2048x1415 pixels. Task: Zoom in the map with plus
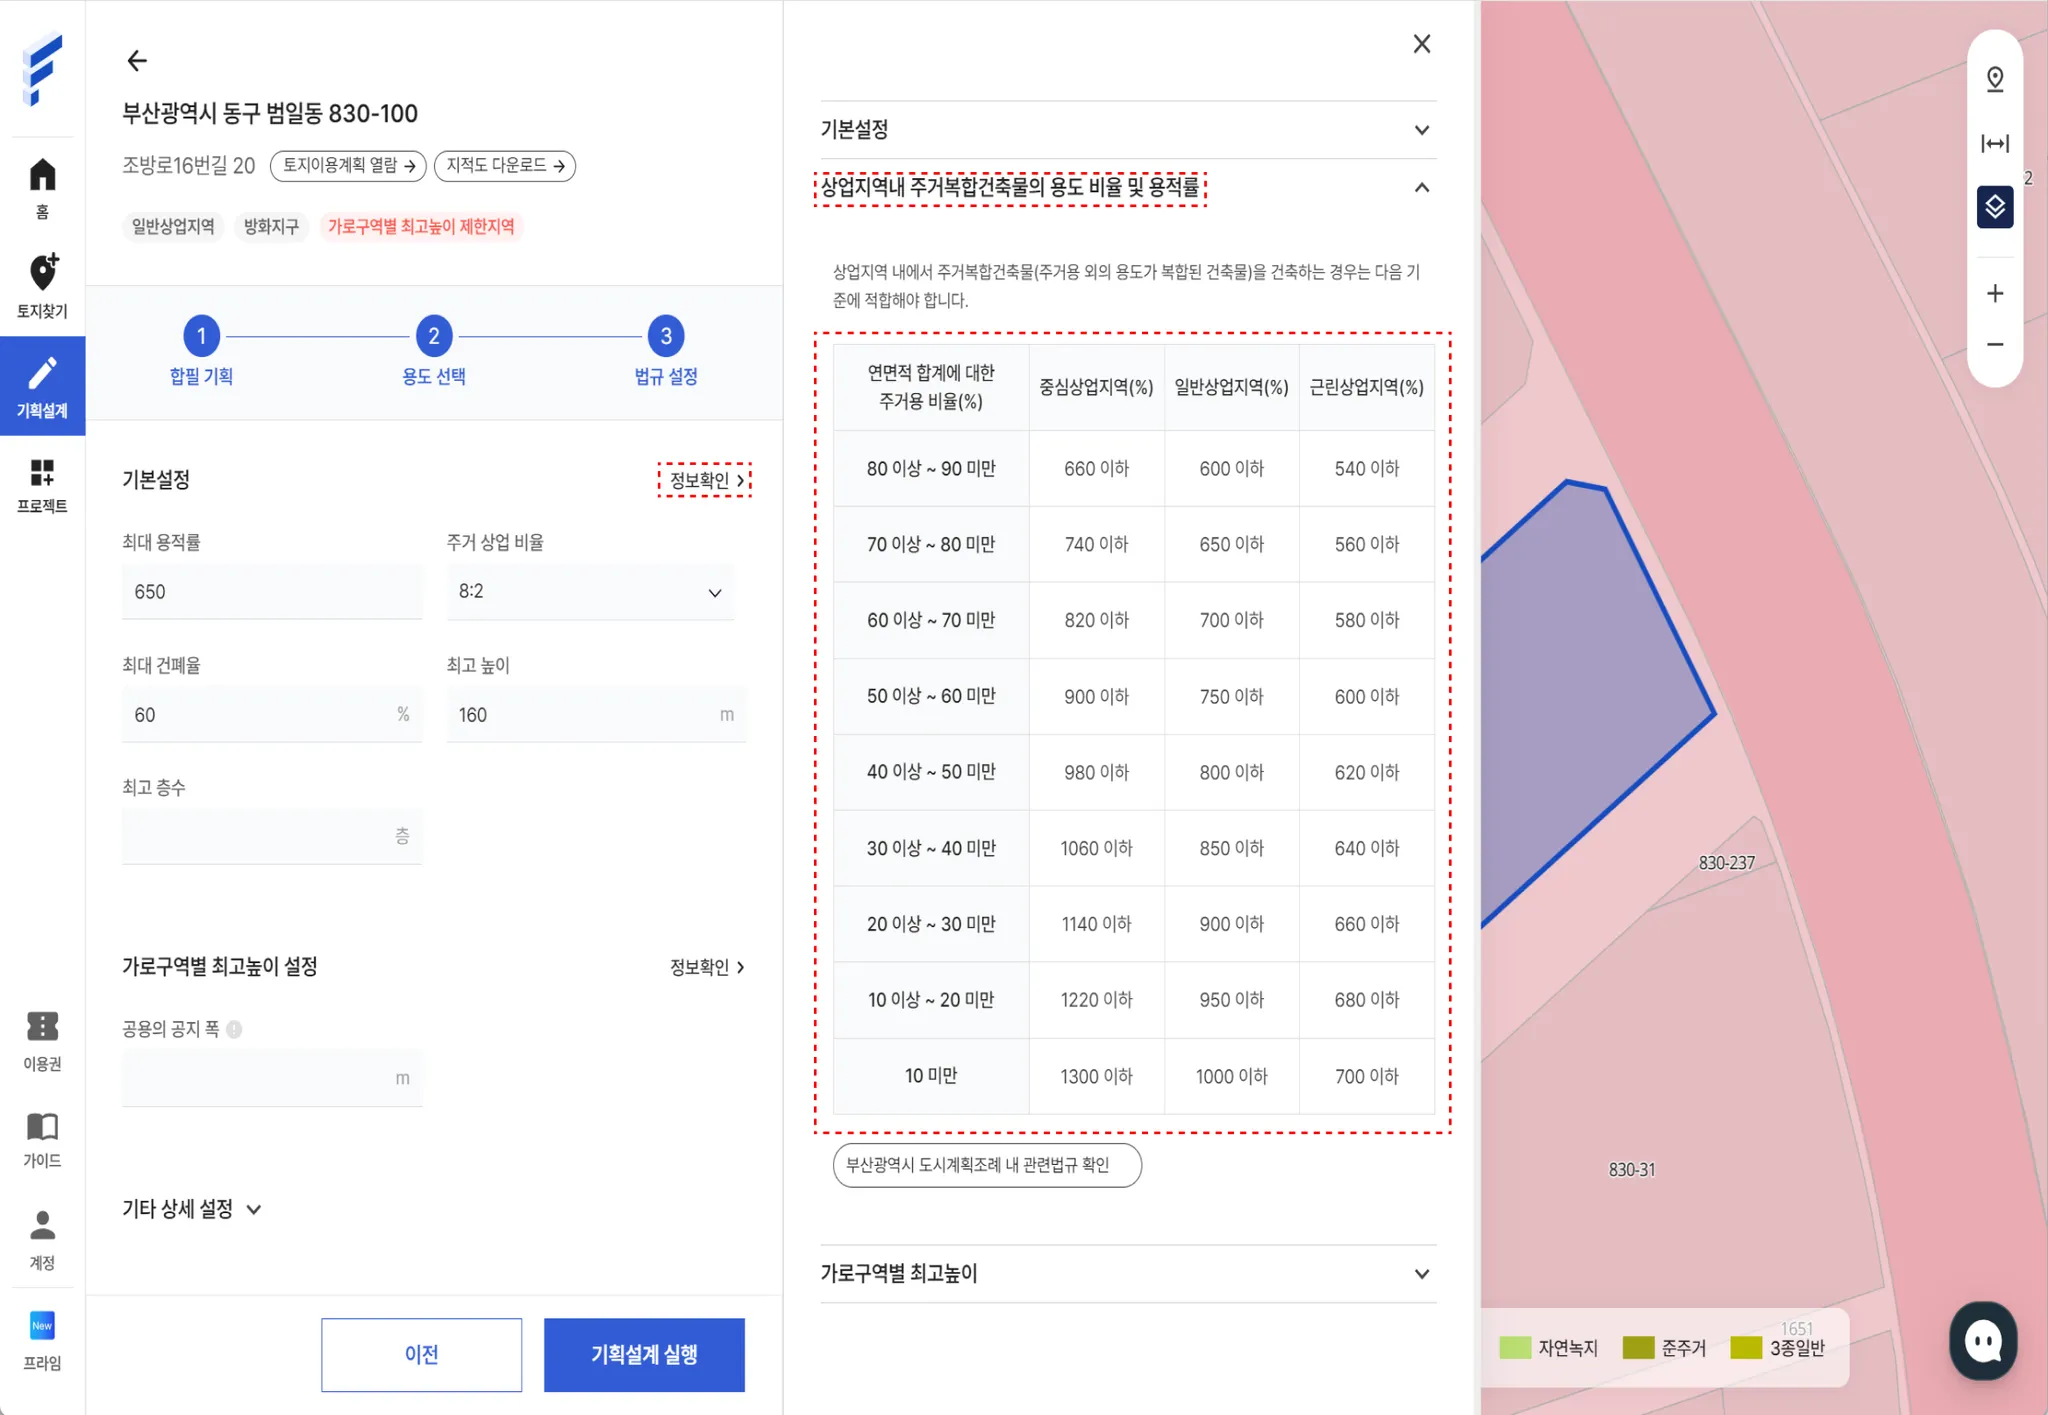1994,293
